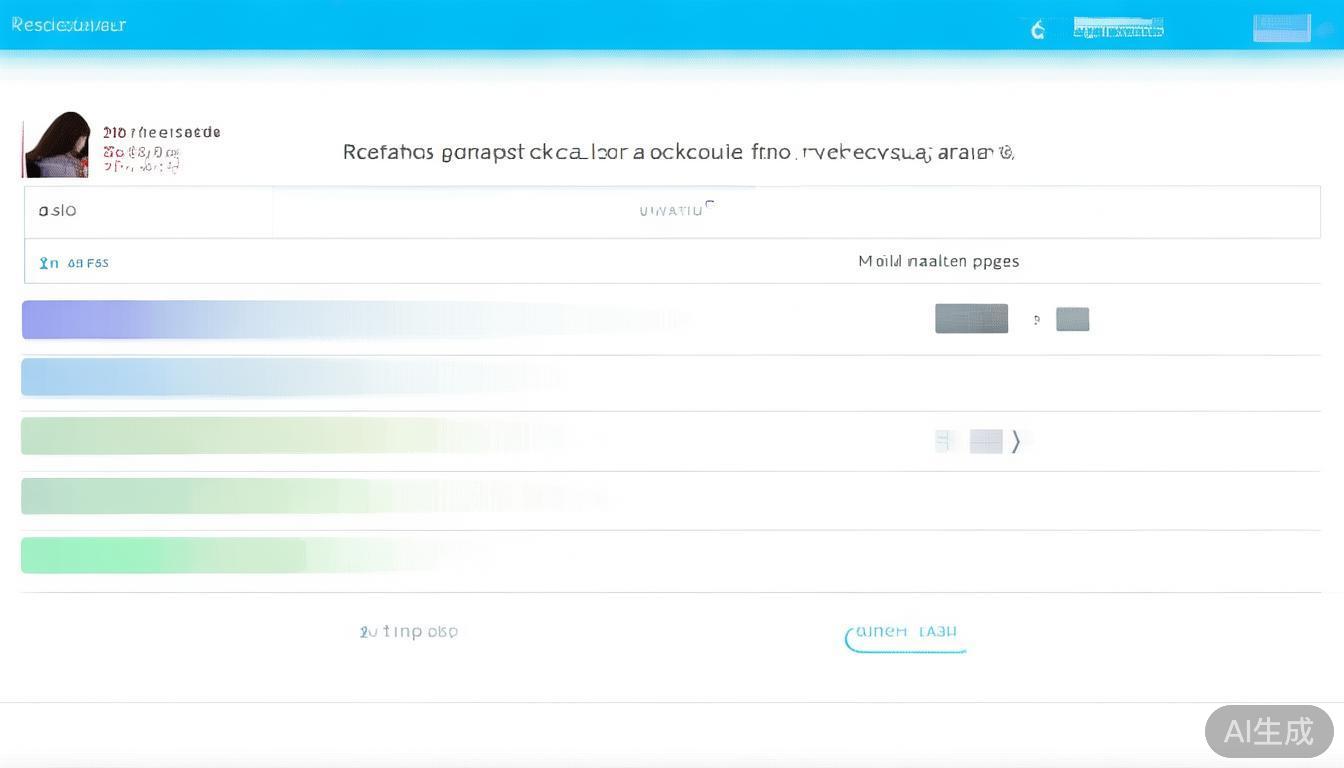Click the purple gradient bar in the first row
This screenshot has width=1344, height=768.
(x=200, y=320)
